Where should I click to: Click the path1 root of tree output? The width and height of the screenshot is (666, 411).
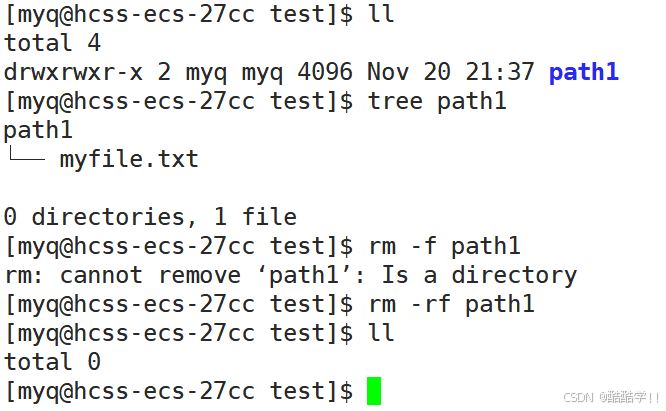click(x=38, y=130)
